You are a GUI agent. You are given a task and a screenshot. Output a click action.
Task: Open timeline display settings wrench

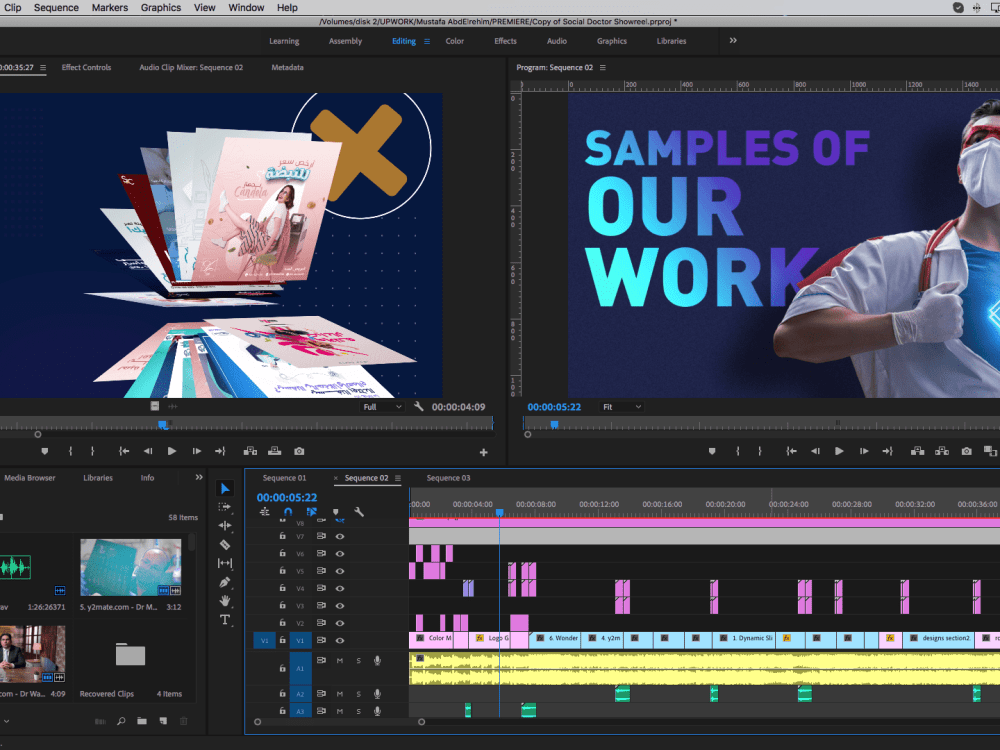click(359, 511)
